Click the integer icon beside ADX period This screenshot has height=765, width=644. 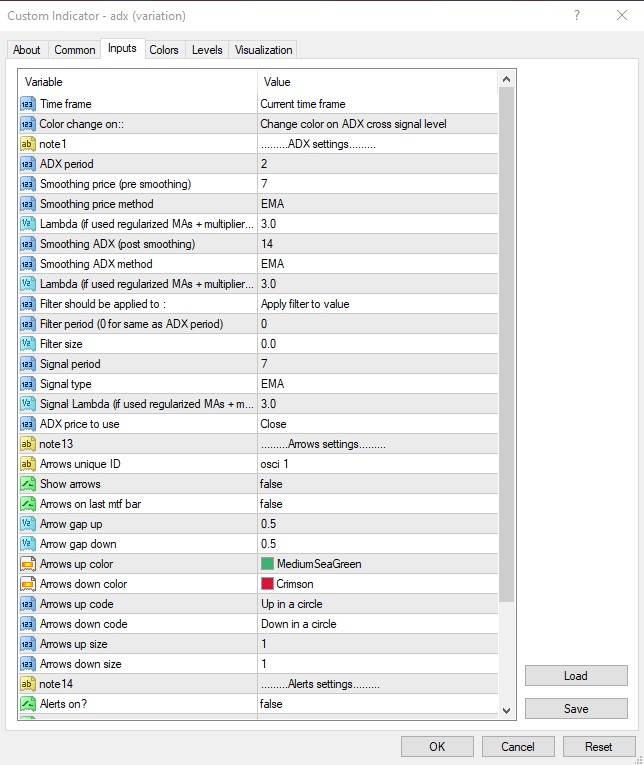pyautogui.click(x=28, y=164)
